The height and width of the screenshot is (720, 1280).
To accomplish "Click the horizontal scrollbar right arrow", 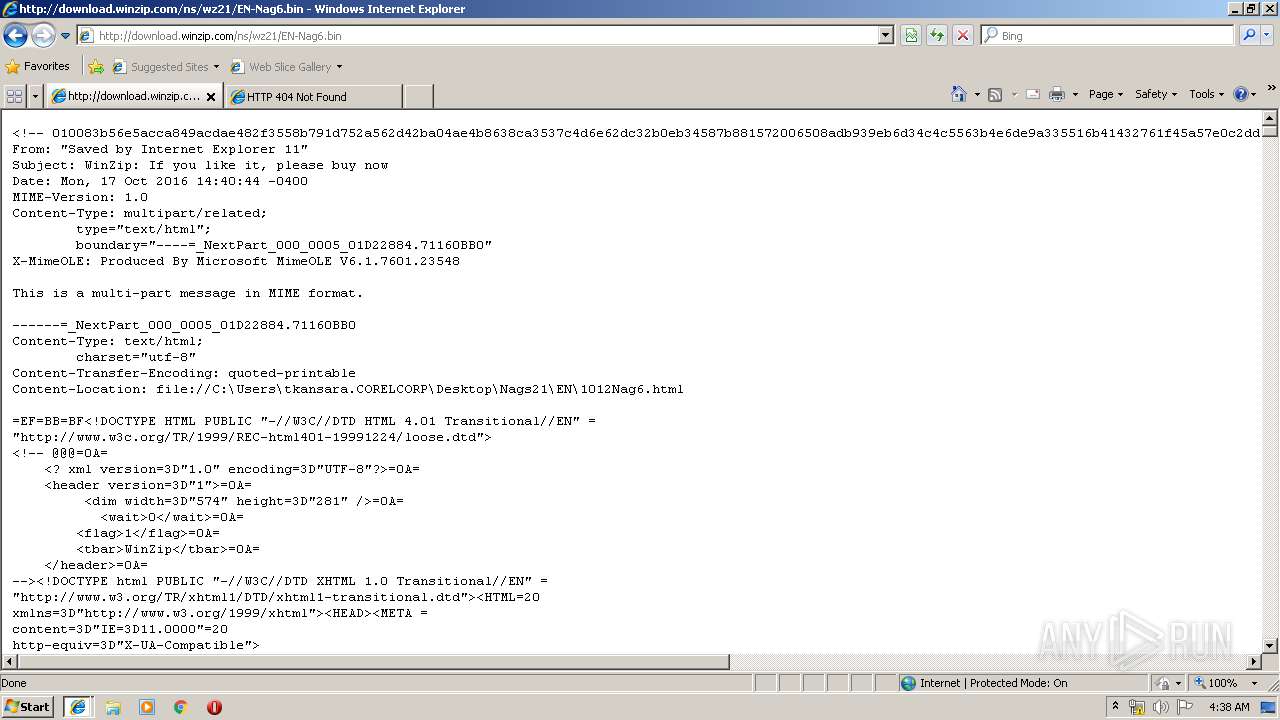I will [1254, 662].
